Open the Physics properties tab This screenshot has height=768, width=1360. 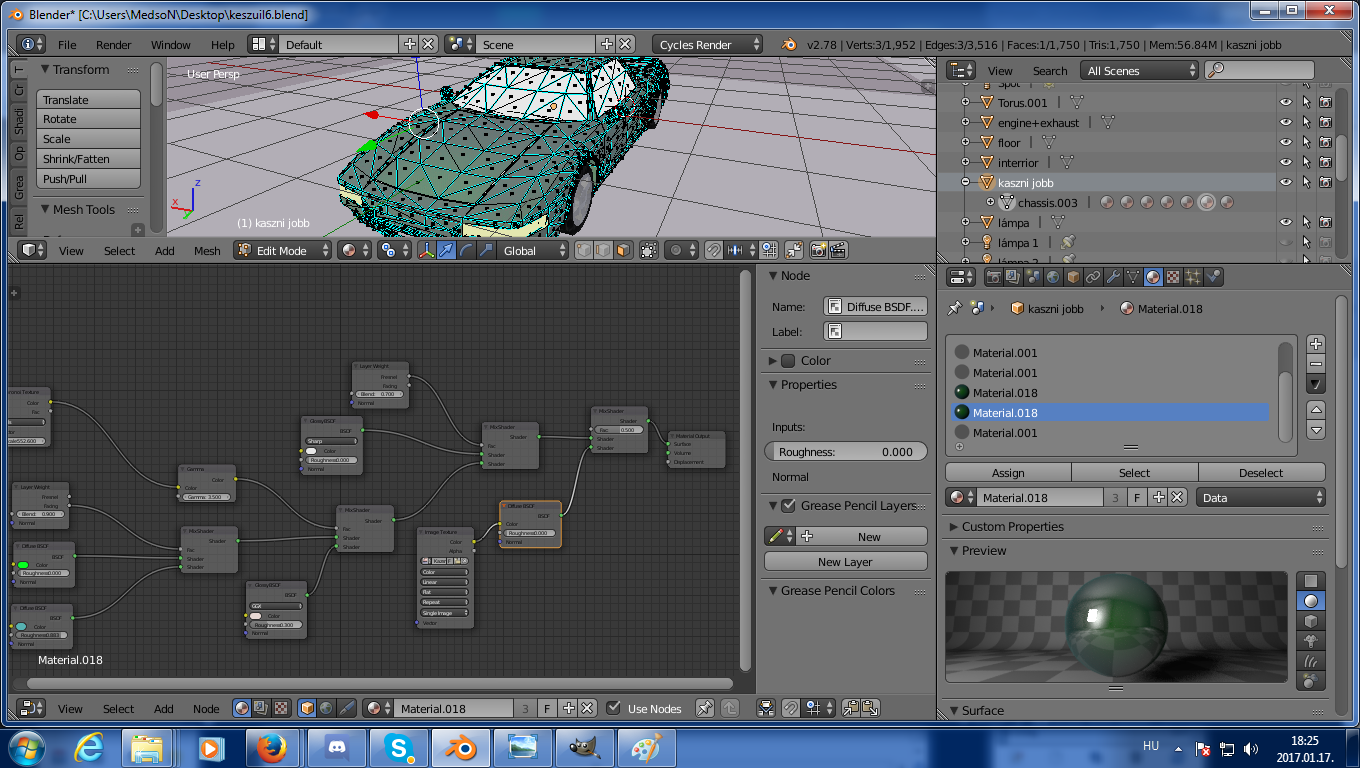(1213, 277)
